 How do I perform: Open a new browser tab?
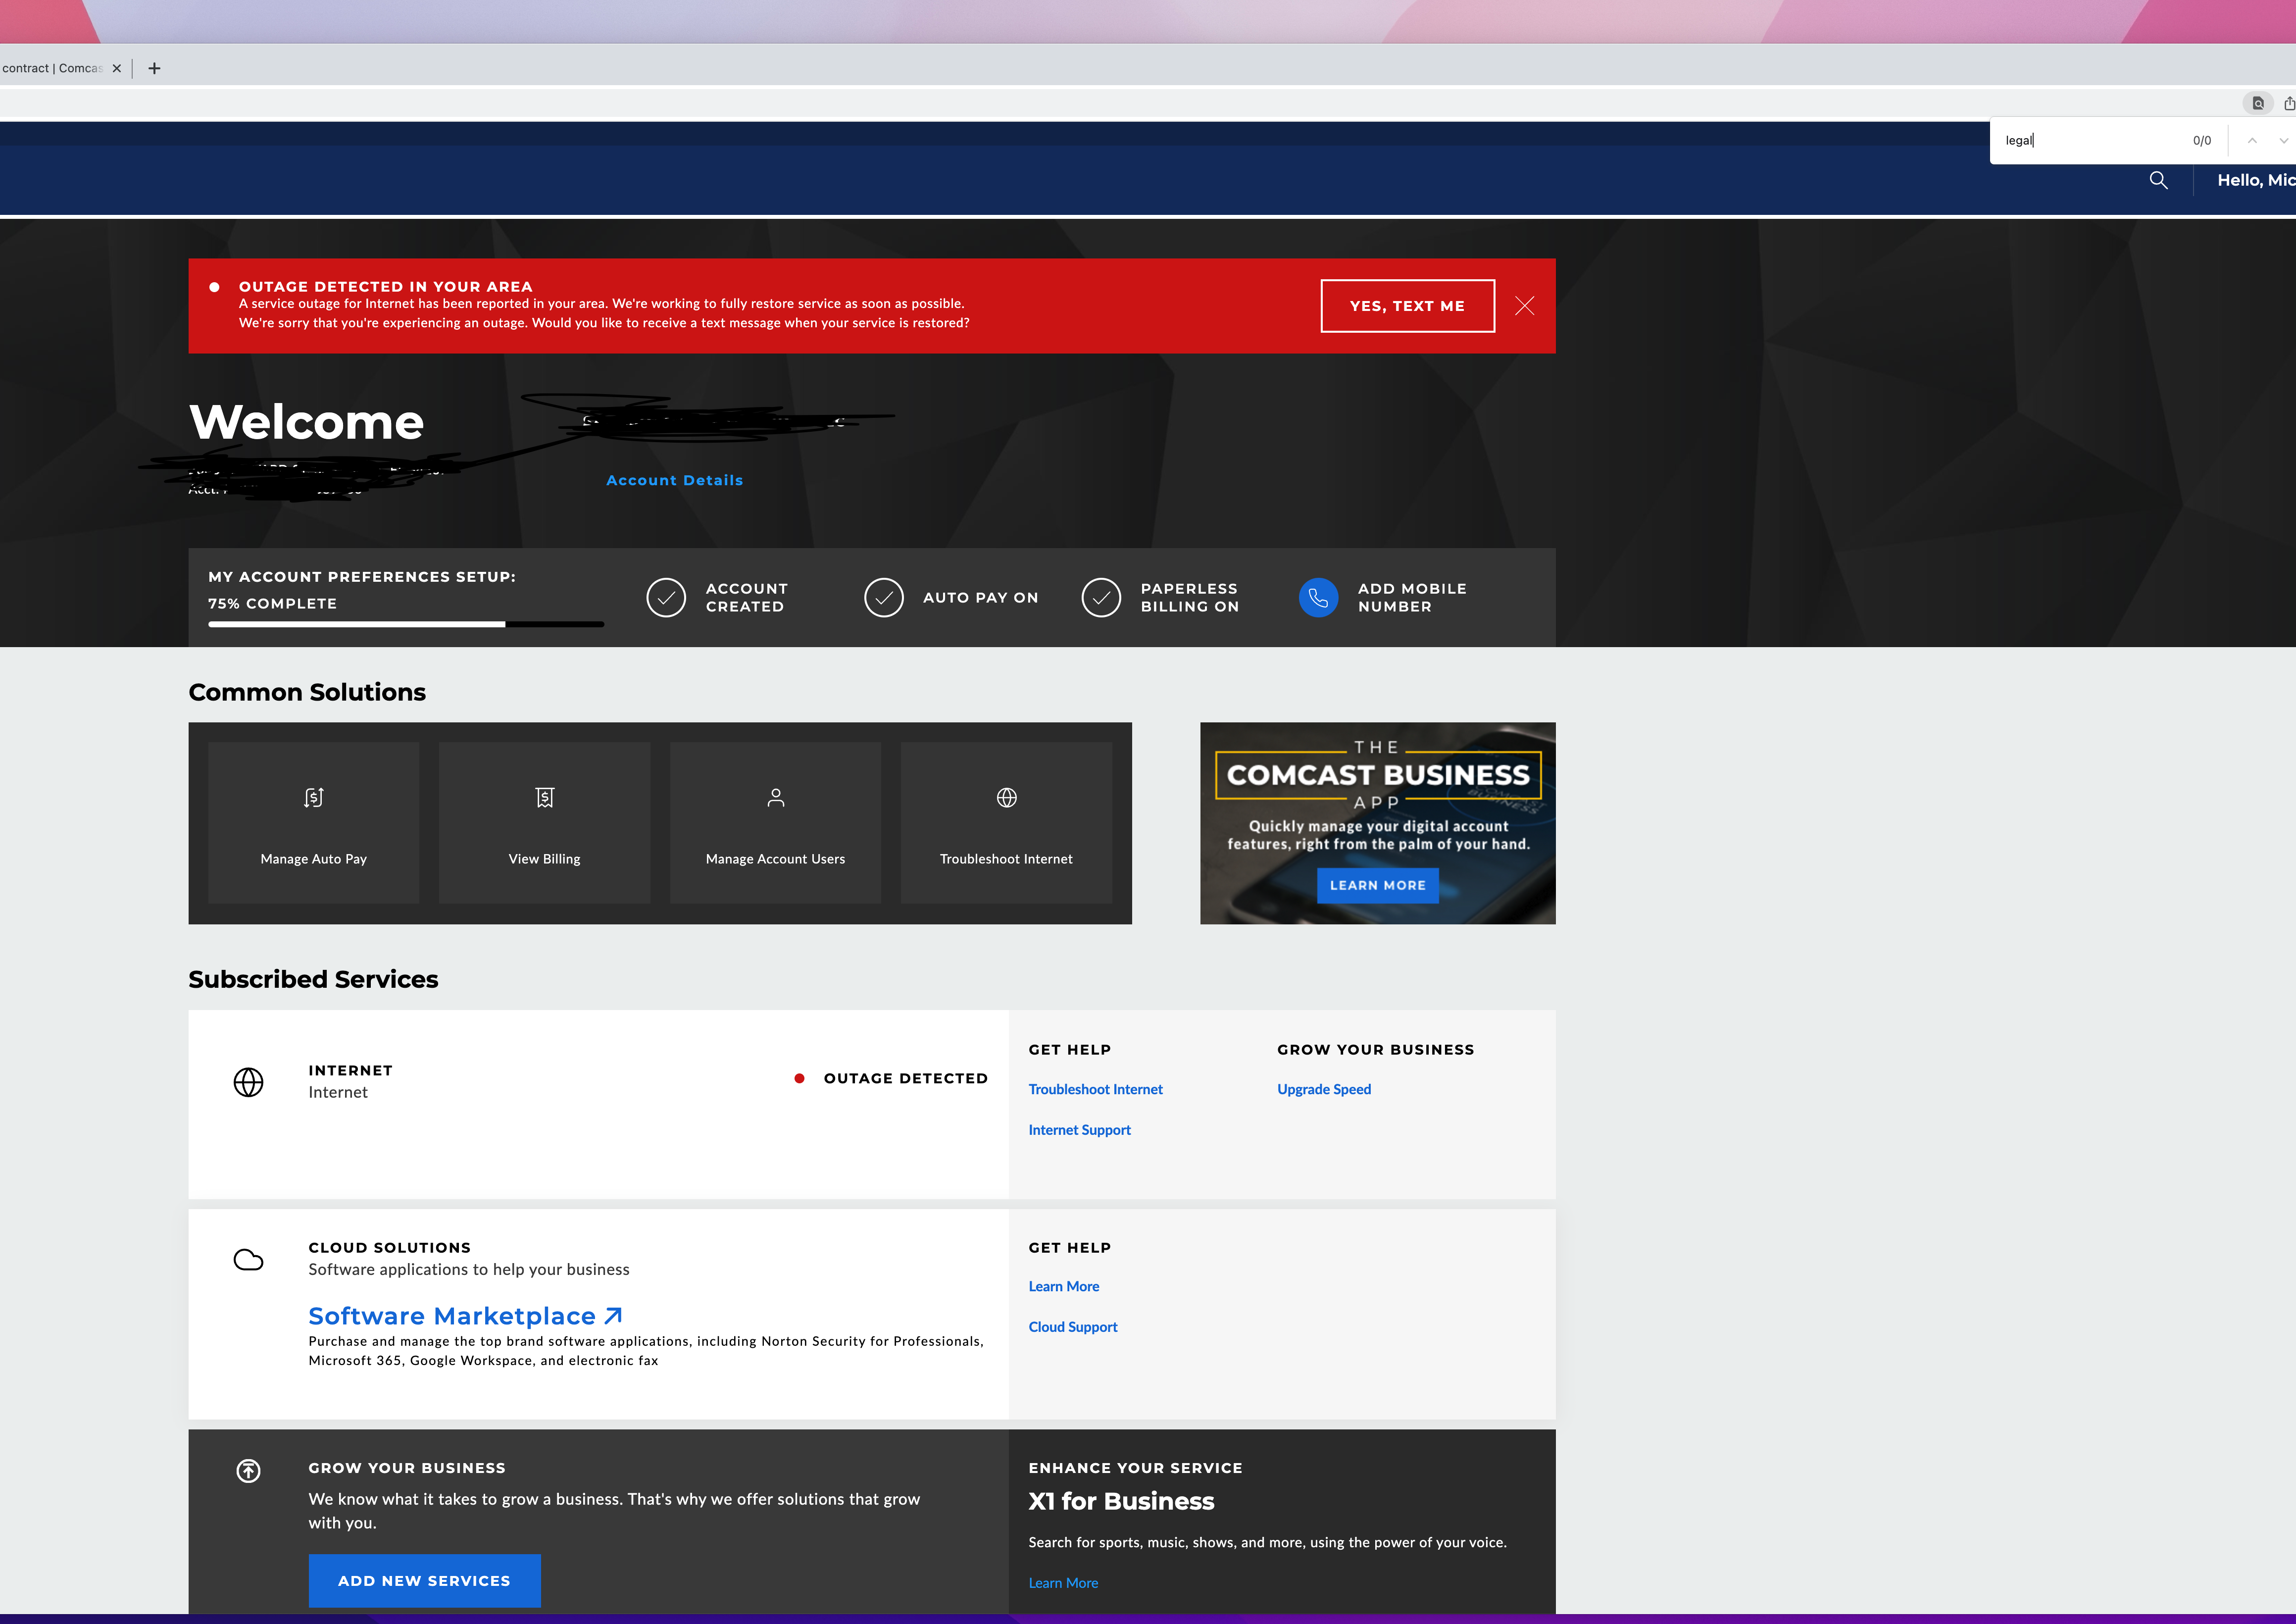pyautogui.click(x=154, y=68)
